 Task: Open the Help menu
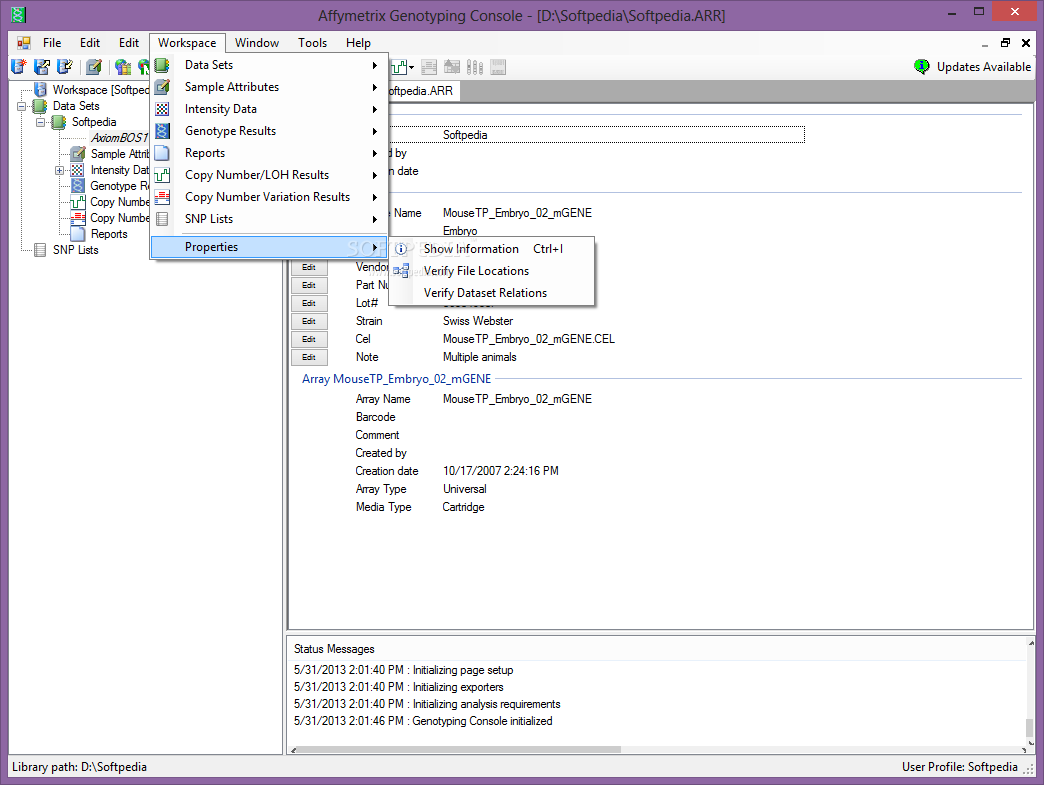pyautogui.click(x=358, y=43)
